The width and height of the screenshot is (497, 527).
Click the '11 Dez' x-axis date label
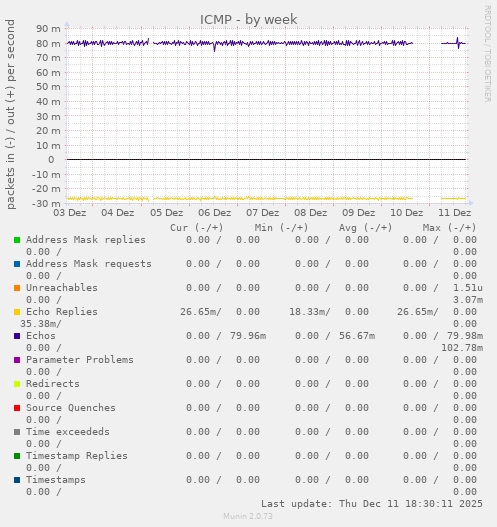(455, 213)
